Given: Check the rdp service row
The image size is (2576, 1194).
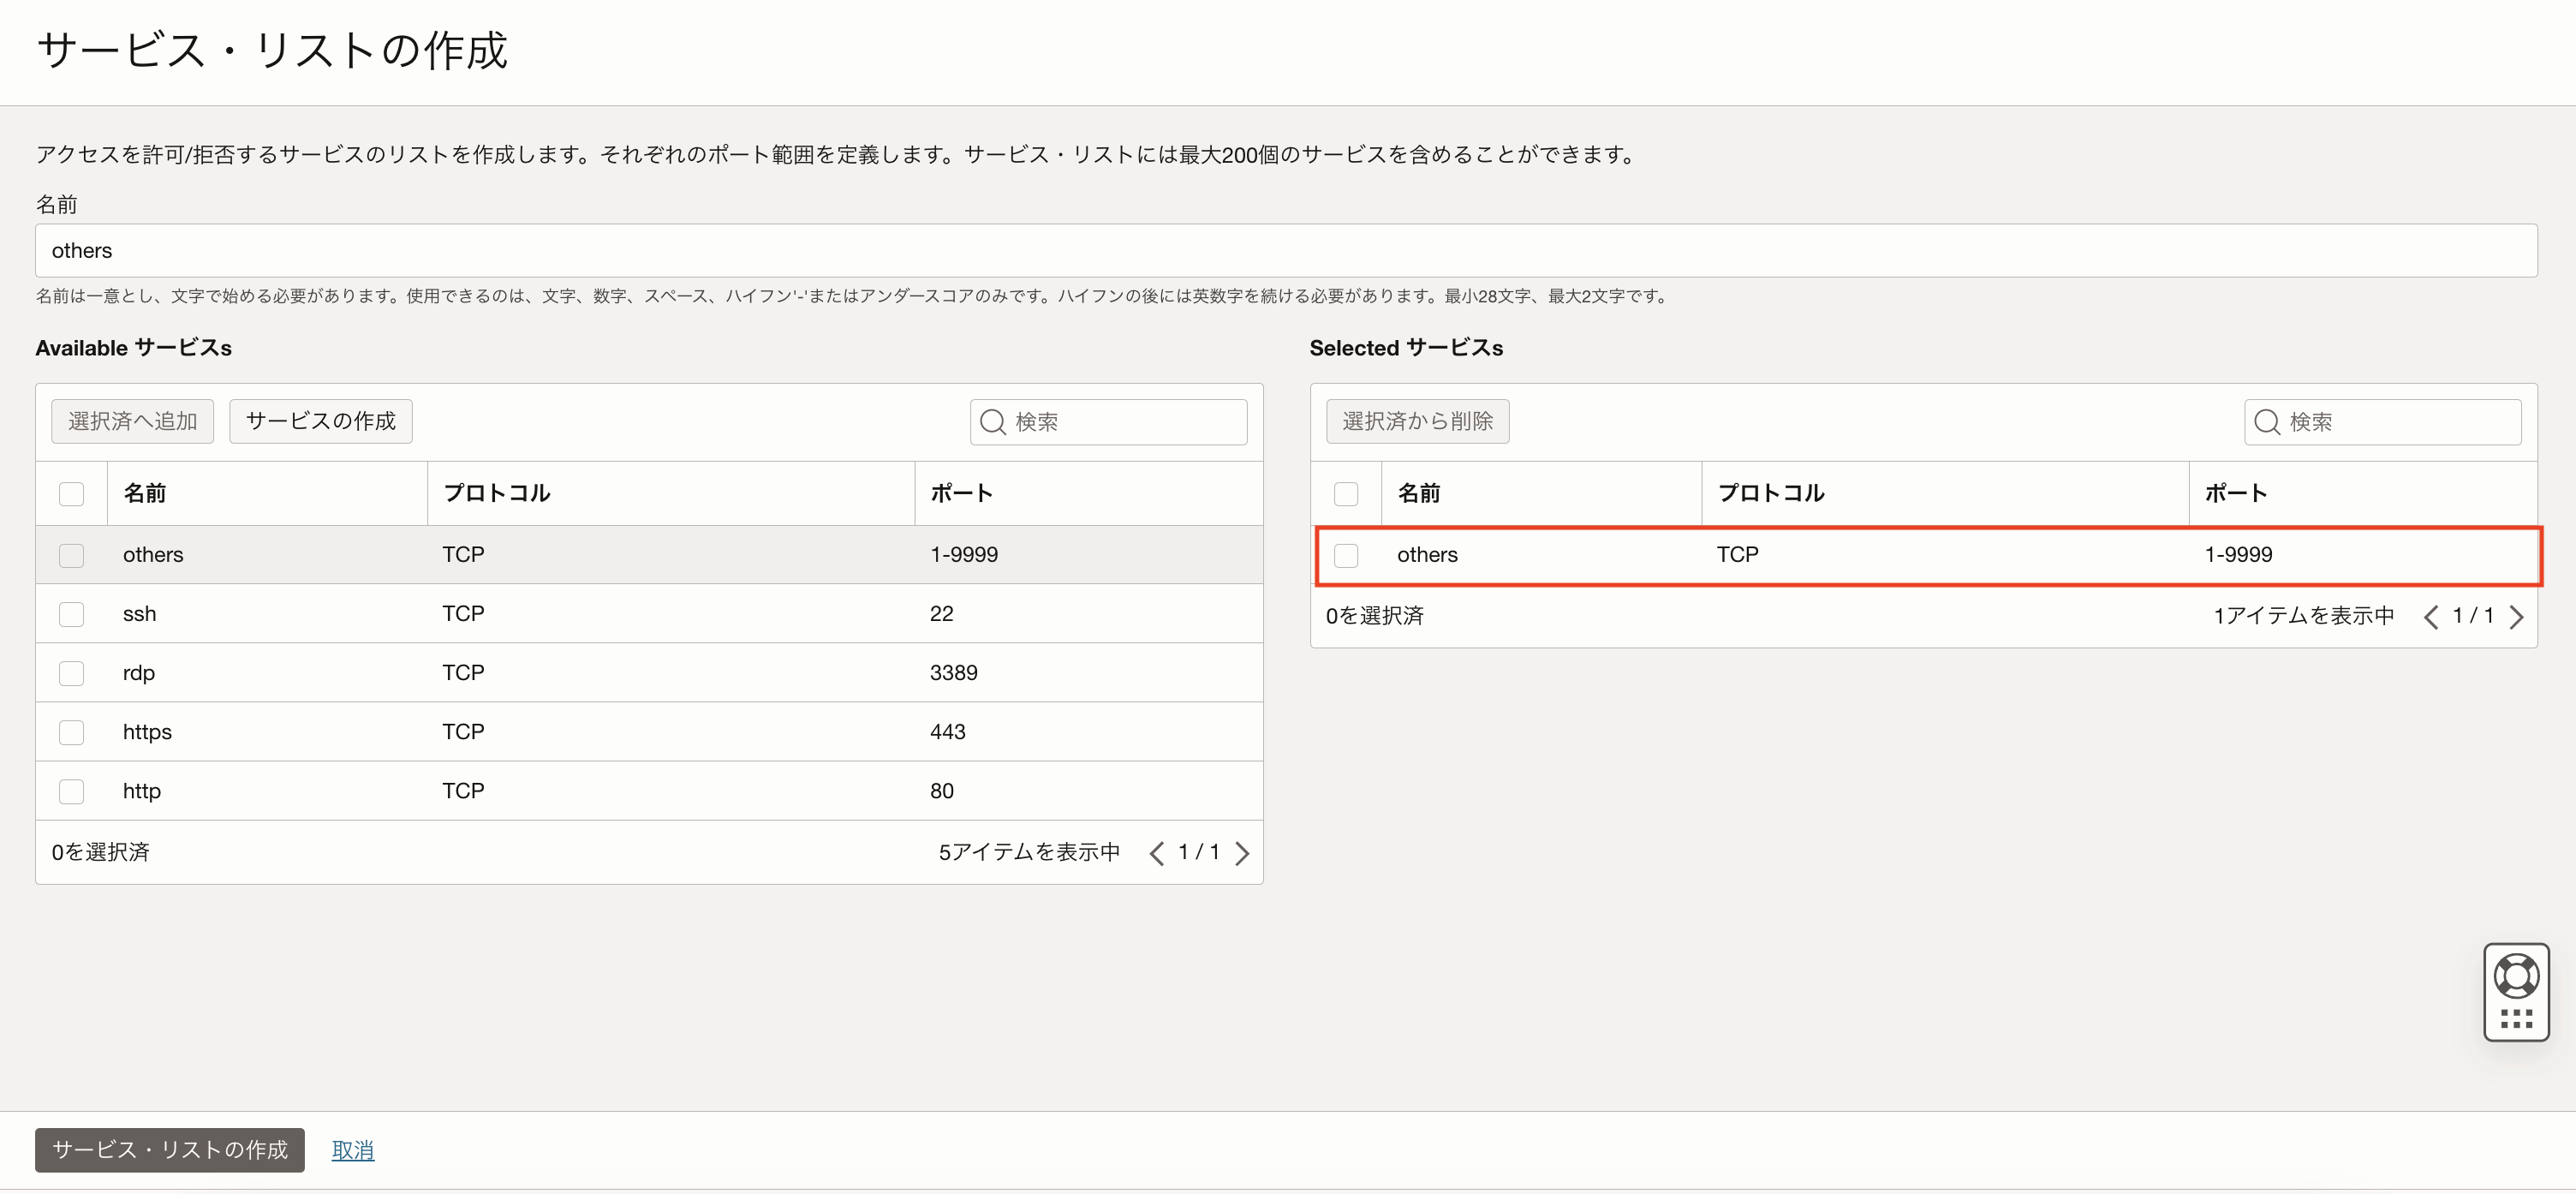Looking at the screenshot, I should click(71, 673).
